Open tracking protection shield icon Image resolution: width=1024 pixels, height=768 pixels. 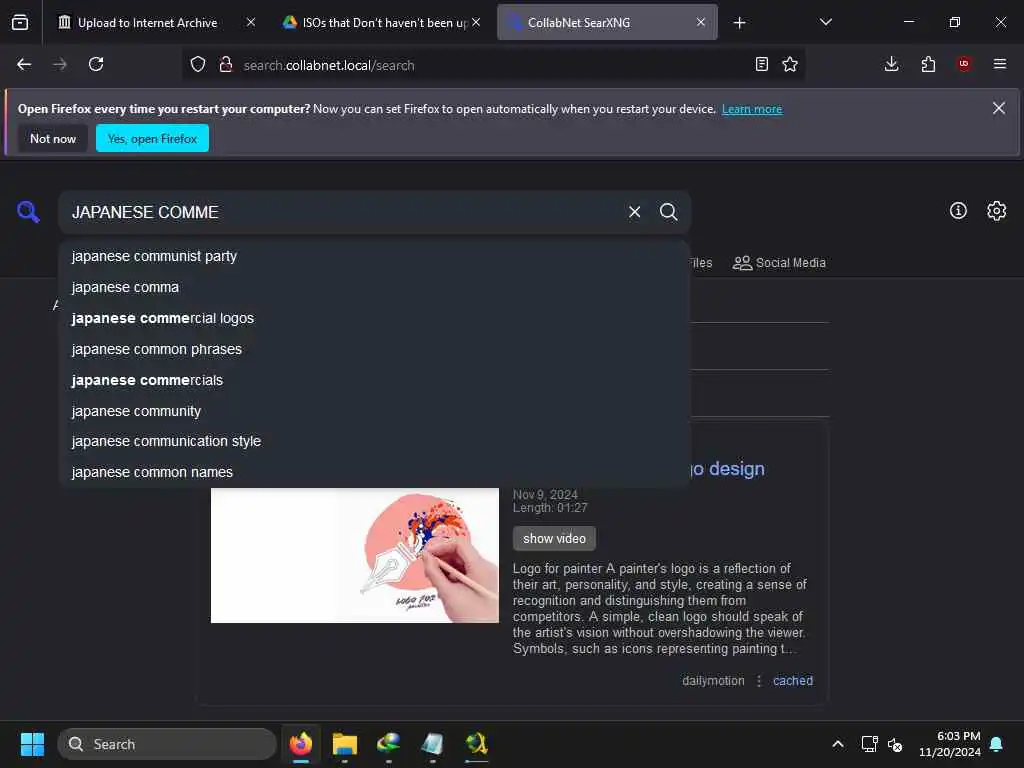198,64
